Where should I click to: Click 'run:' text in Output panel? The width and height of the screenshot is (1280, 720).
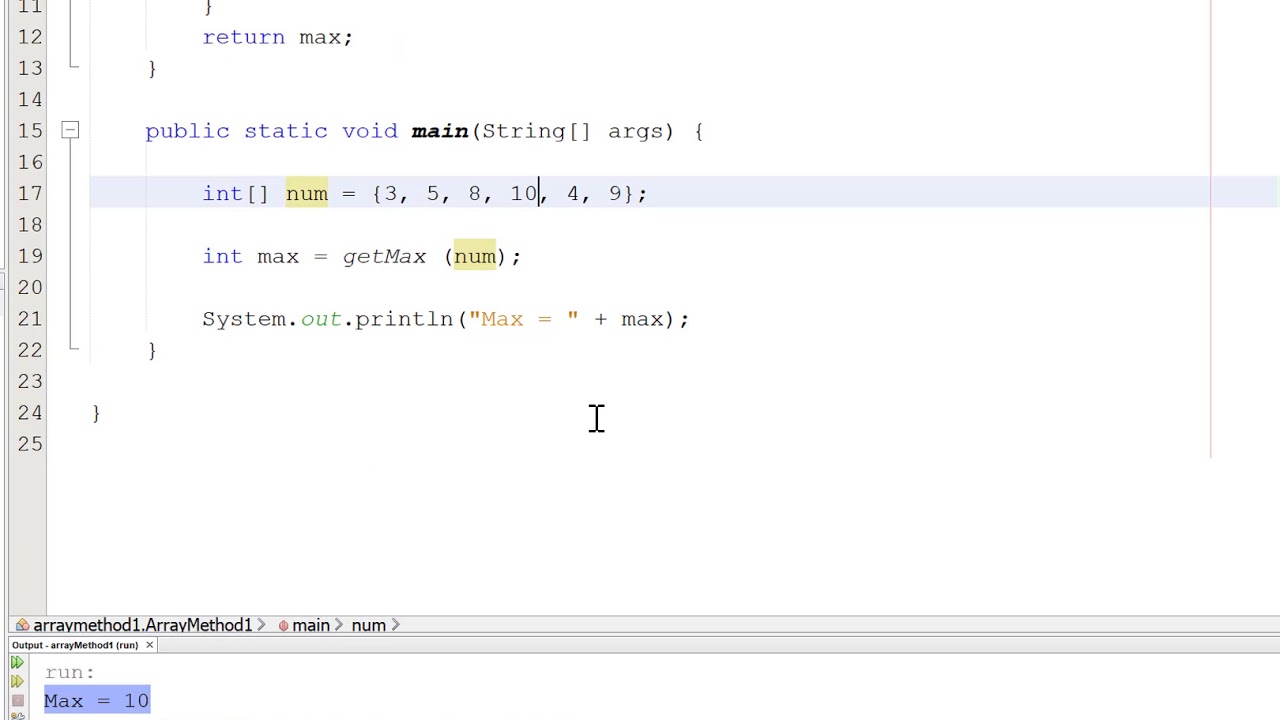(69, 672)
